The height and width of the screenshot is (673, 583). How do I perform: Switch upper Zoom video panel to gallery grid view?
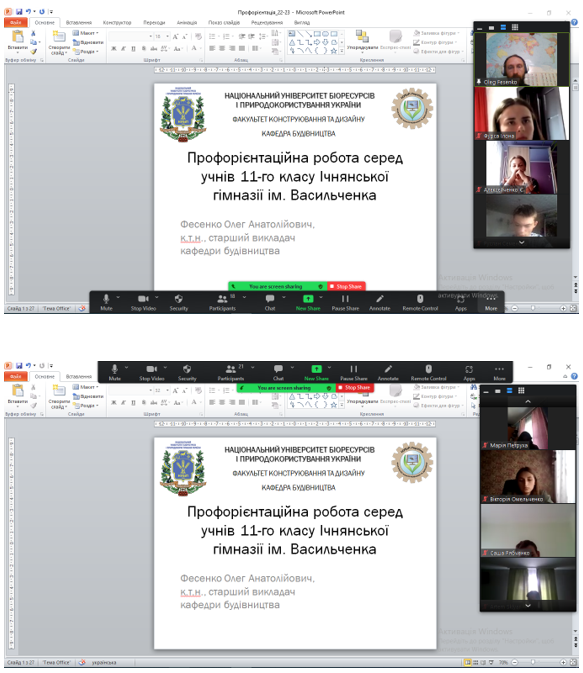(x=515, y=27)
